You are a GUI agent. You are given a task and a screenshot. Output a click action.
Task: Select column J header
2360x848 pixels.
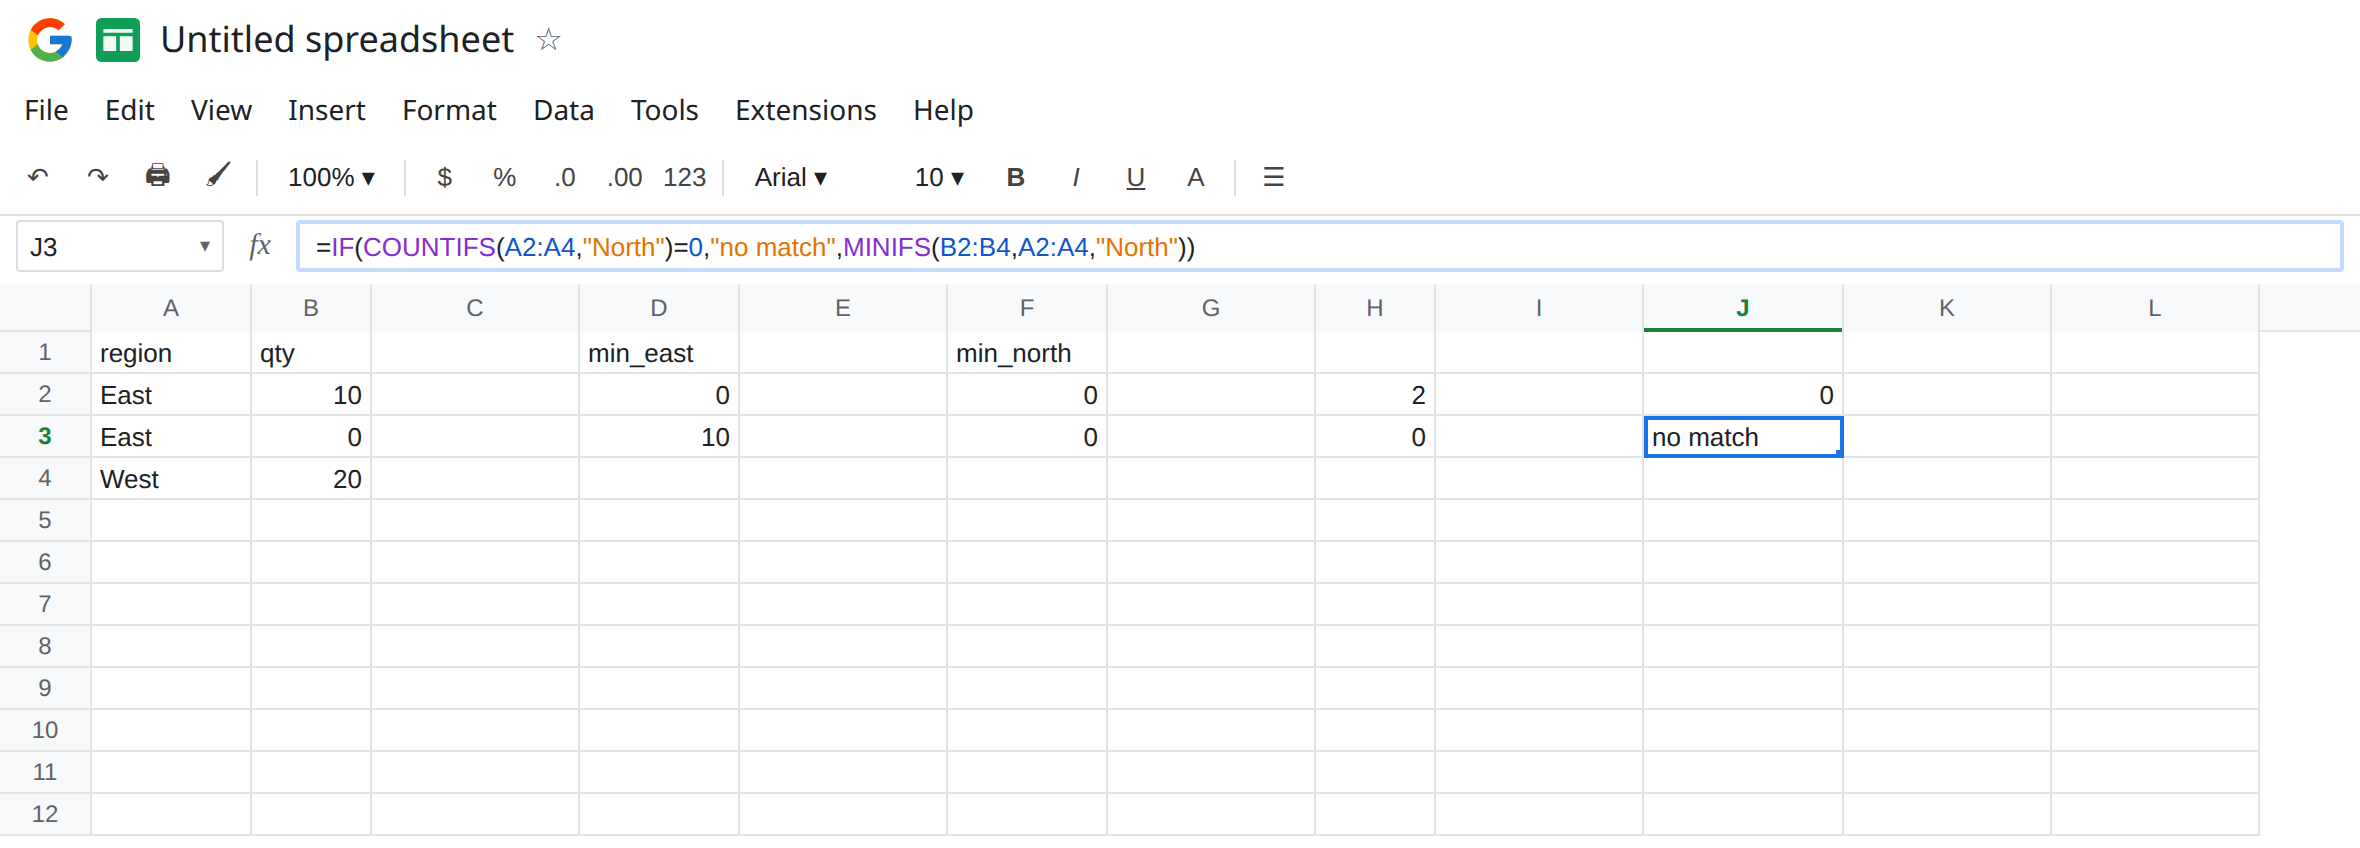1742,308
